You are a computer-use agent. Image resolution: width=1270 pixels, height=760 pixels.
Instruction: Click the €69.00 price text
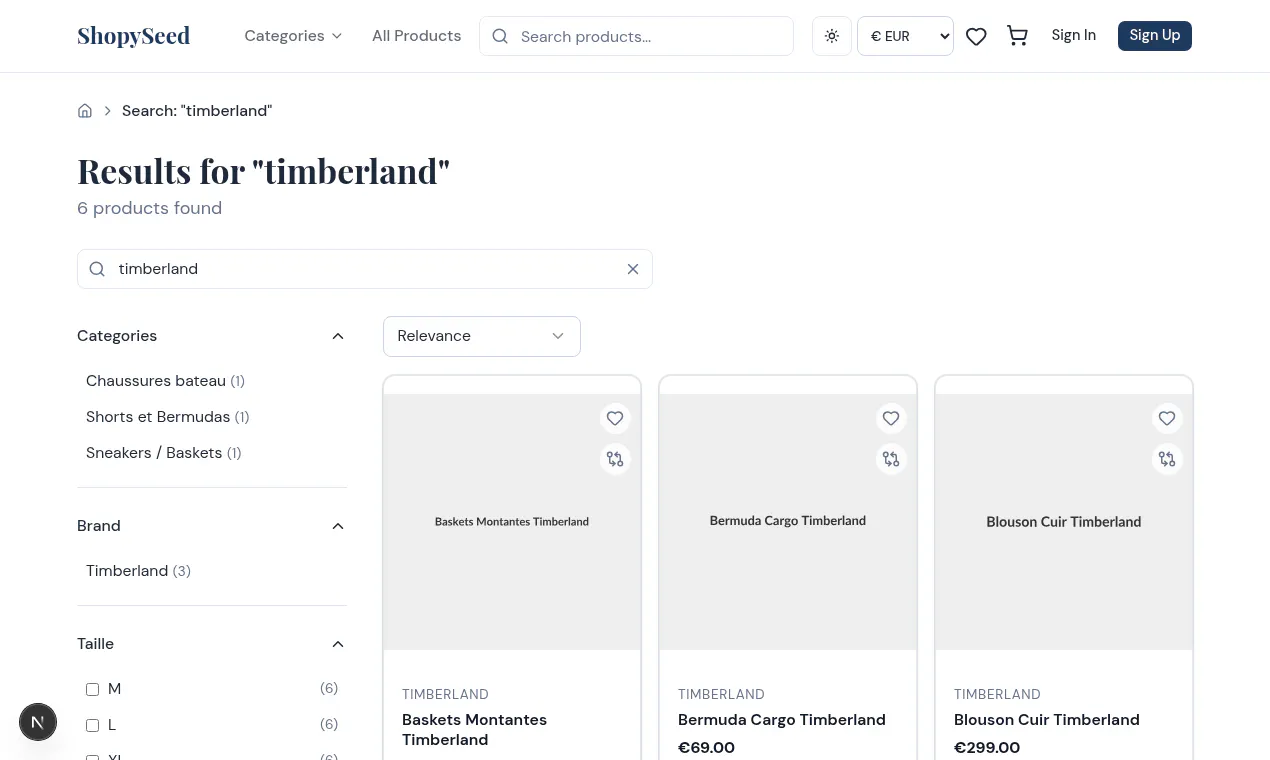coord(706,748)
